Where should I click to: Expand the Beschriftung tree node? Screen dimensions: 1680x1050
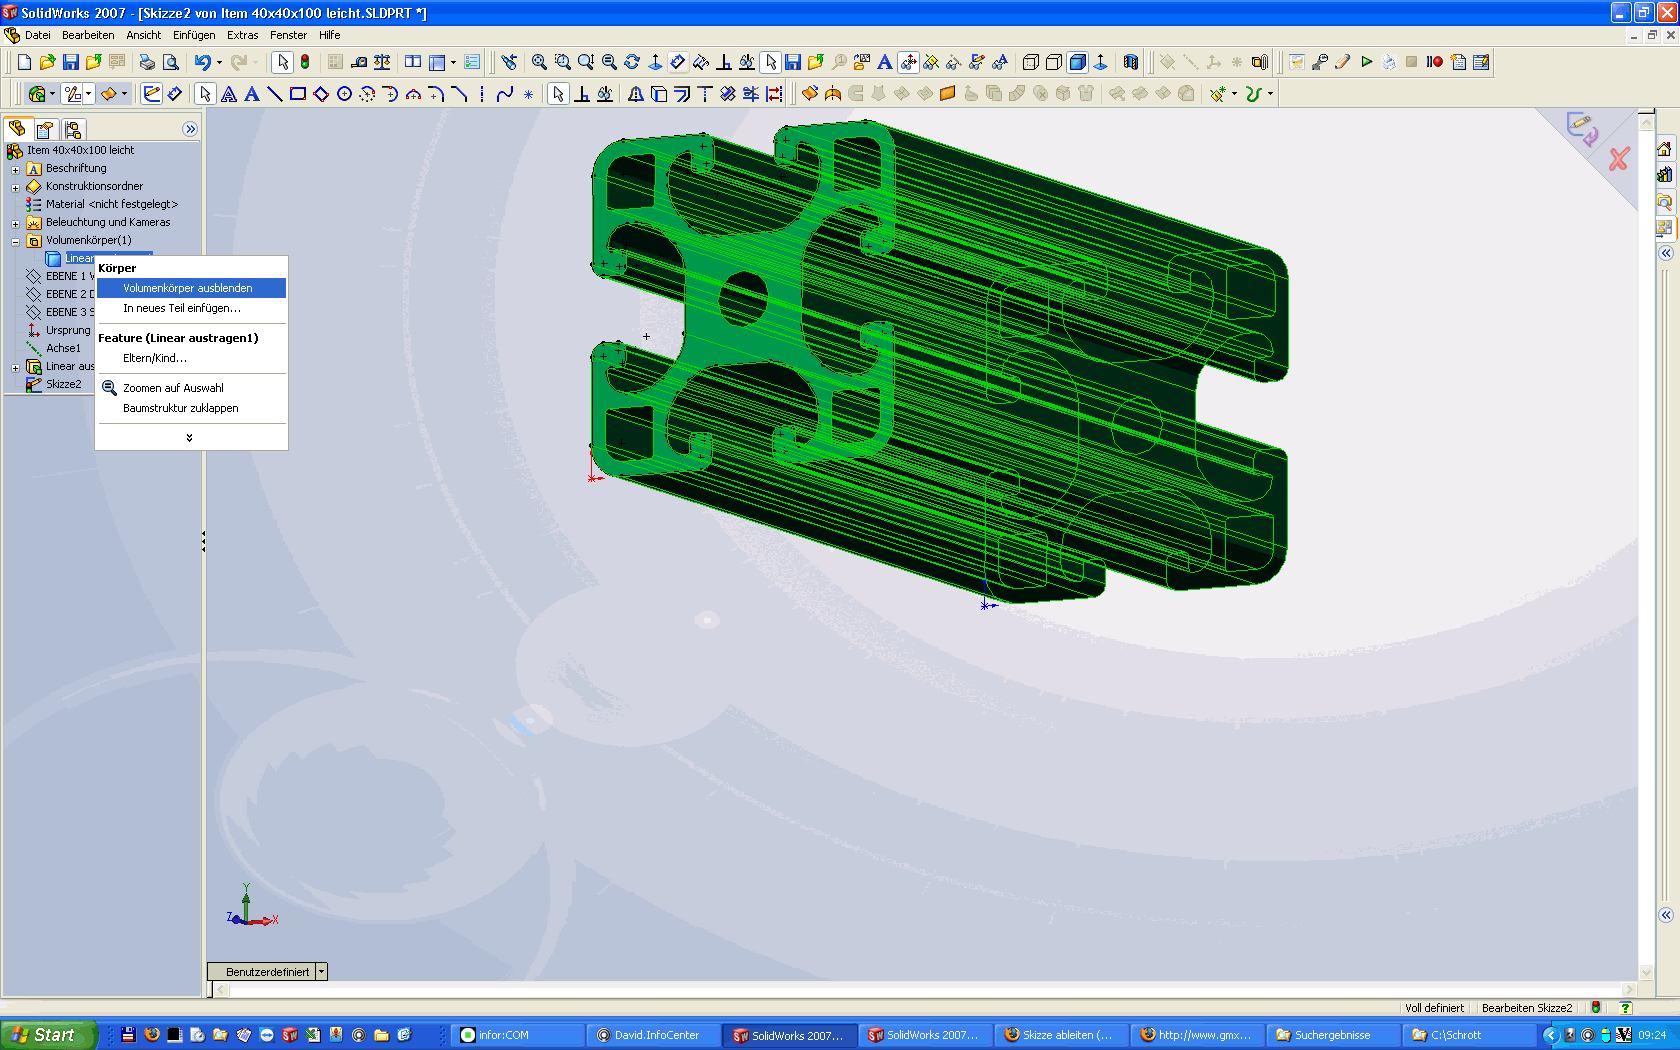coord(16,169)
